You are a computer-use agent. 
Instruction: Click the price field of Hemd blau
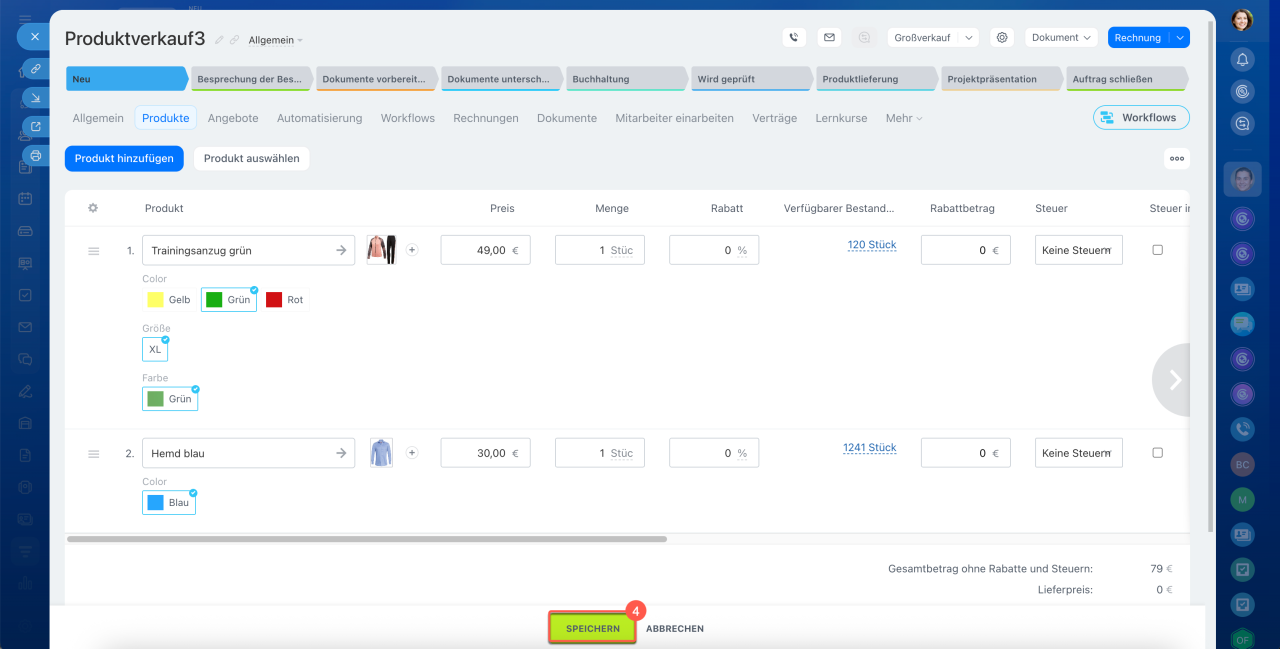point(485,453)
